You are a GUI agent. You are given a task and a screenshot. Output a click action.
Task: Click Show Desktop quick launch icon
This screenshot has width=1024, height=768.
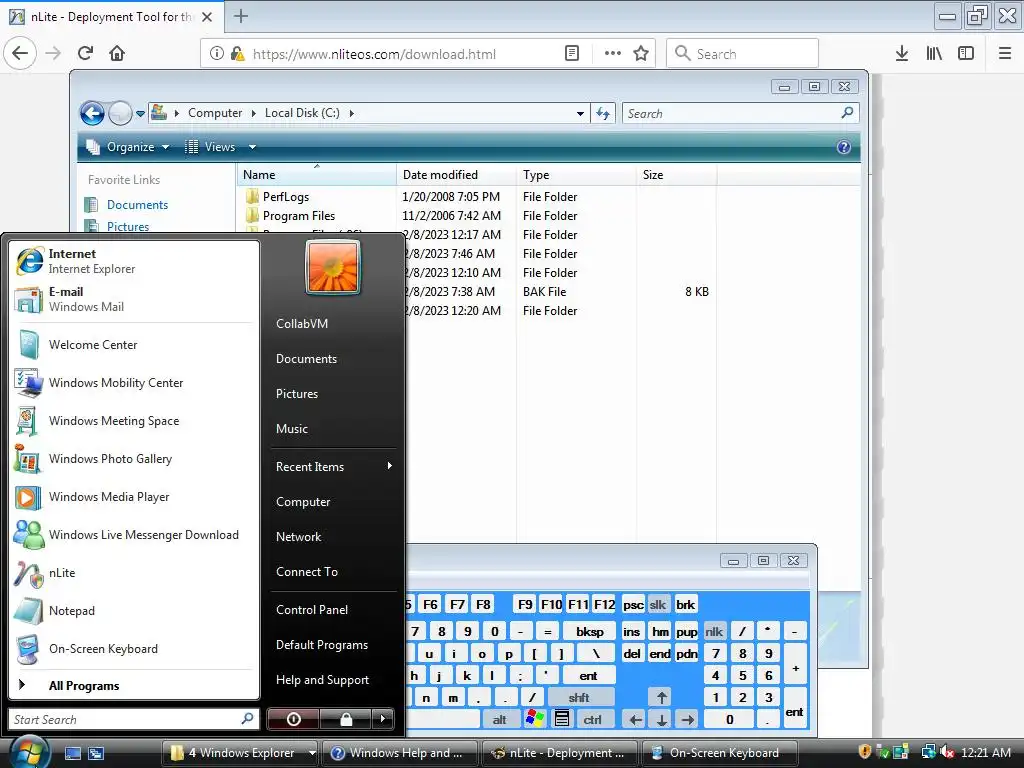(x=73, y=752)
